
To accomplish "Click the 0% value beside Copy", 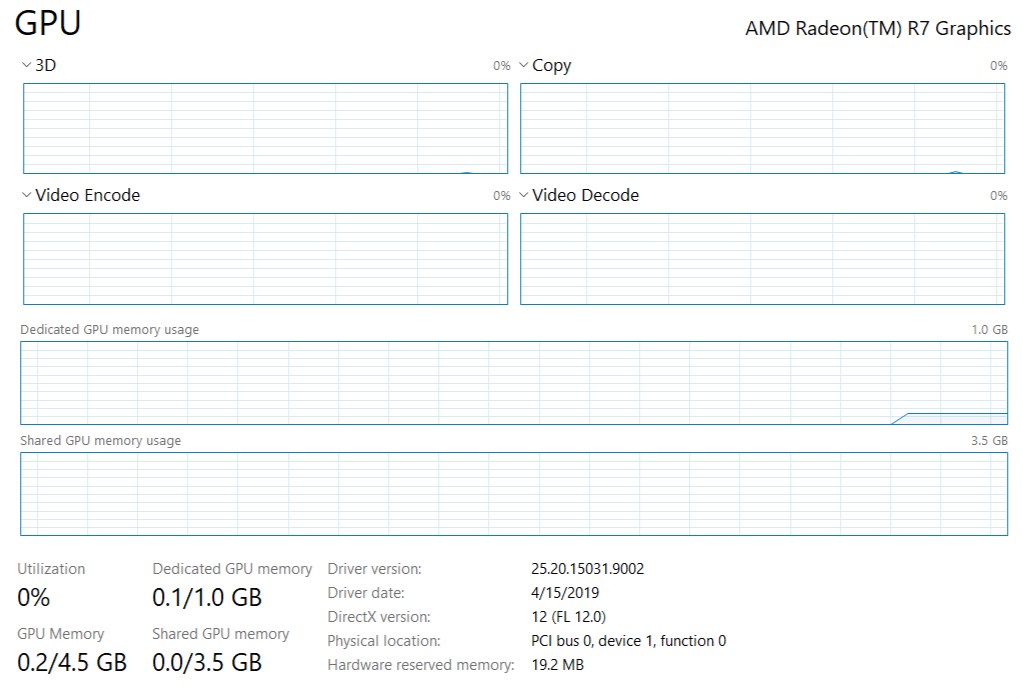I will click(999, 66).
